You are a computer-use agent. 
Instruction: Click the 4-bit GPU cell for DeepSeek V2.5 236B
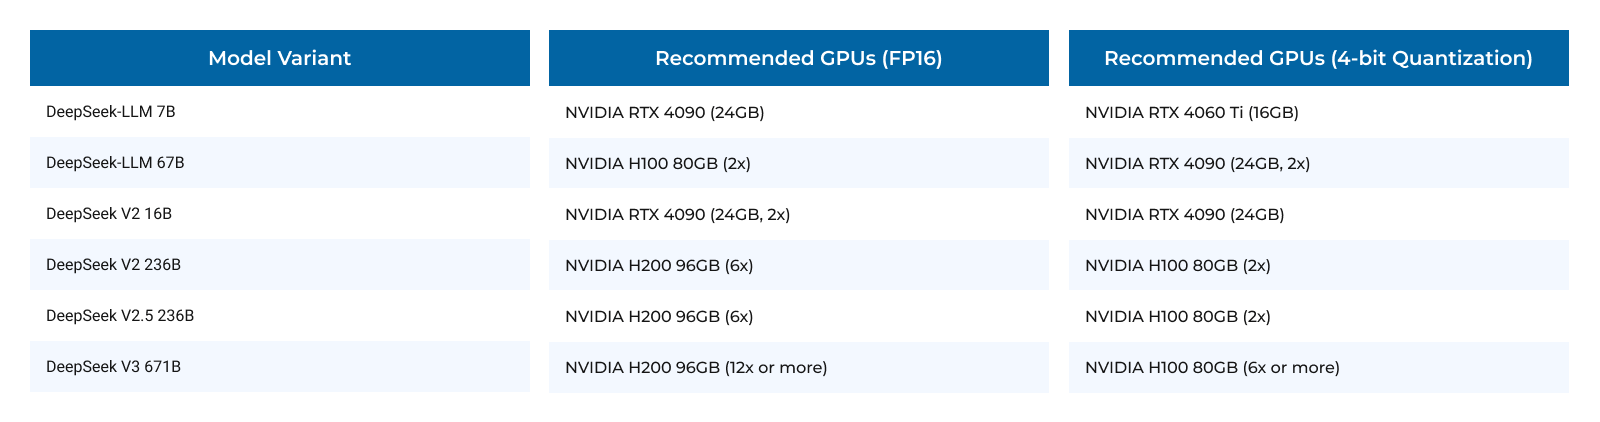point(1177,317)
